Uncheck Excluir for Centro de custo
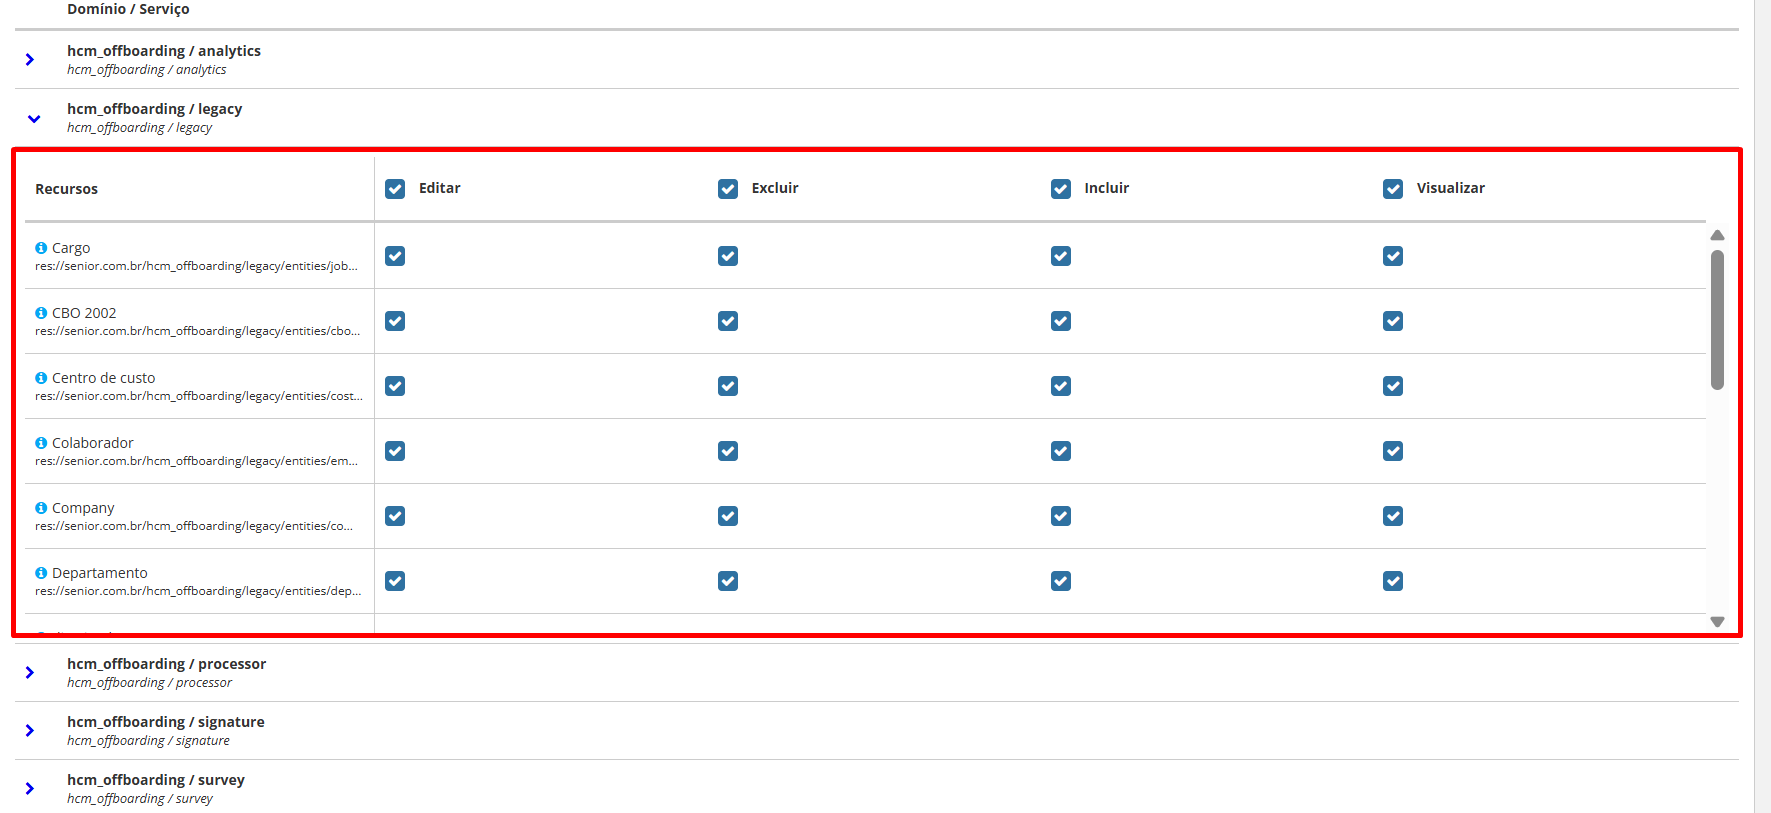The image size is (1771, 813). (728, 386)
